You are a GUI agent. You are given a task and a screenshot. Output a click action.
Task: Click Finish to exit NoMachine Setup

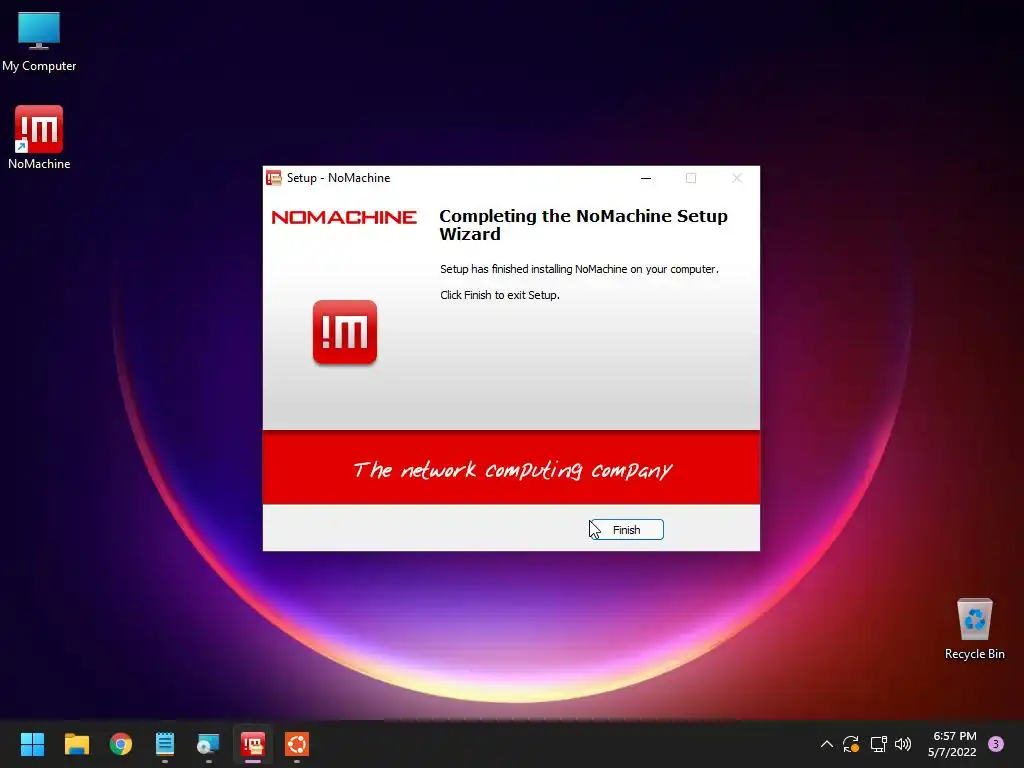[x=626, y=530]
